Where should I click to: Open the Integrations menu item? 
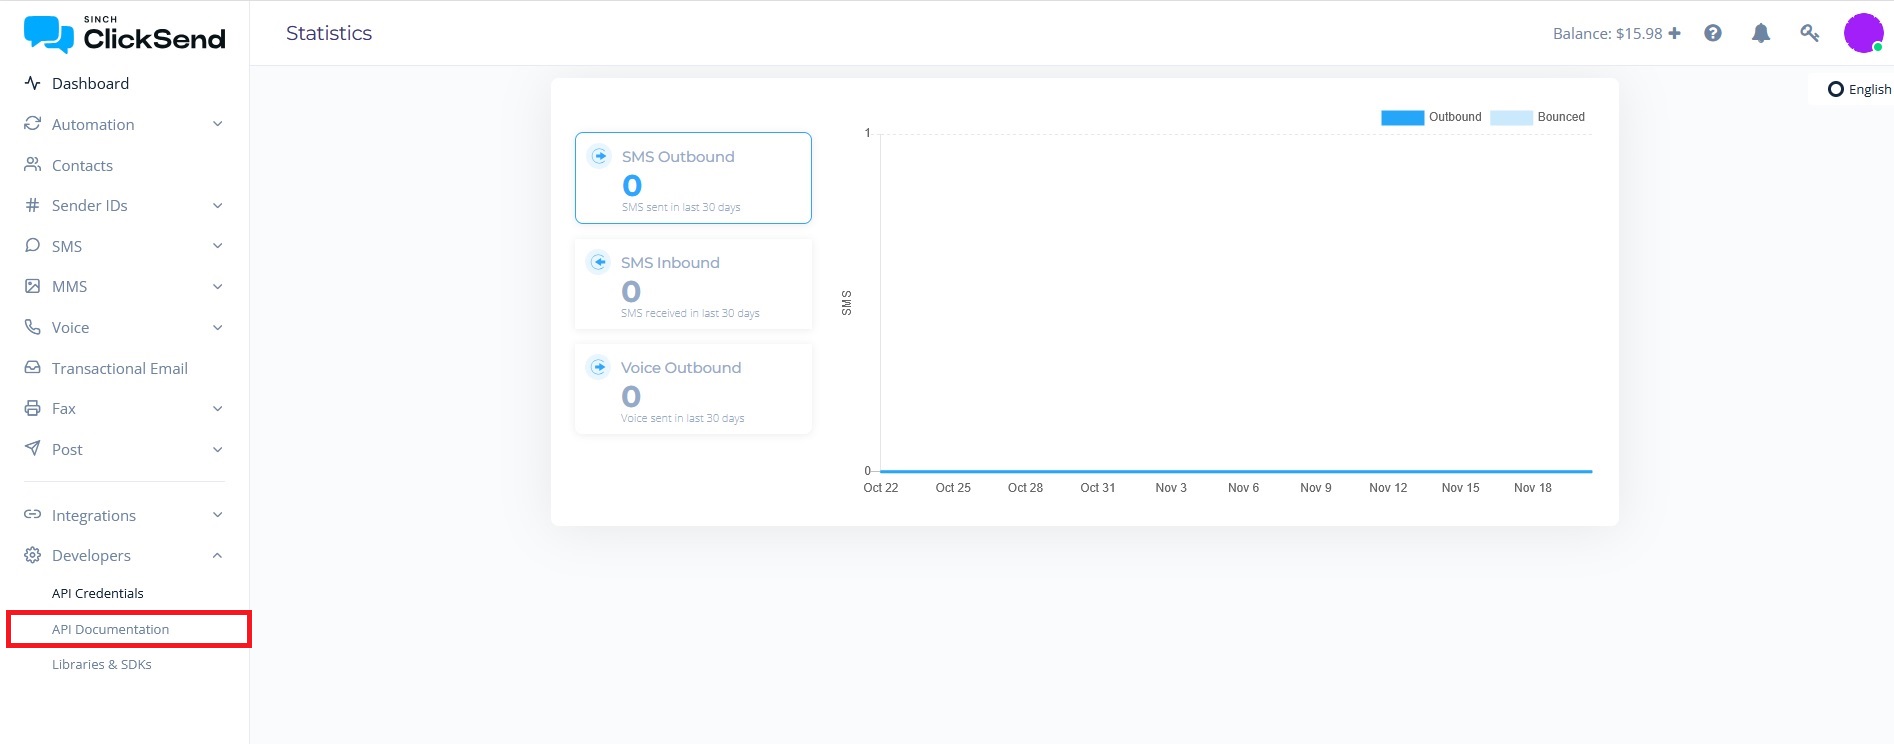94,515
